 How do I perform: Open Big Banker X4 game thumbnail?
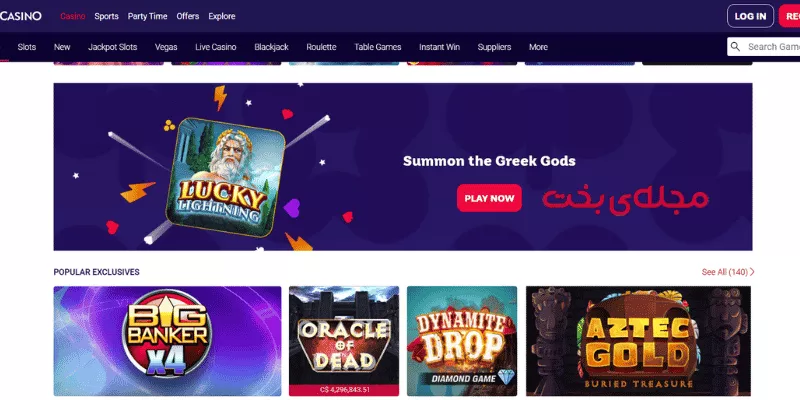[167, 341]
